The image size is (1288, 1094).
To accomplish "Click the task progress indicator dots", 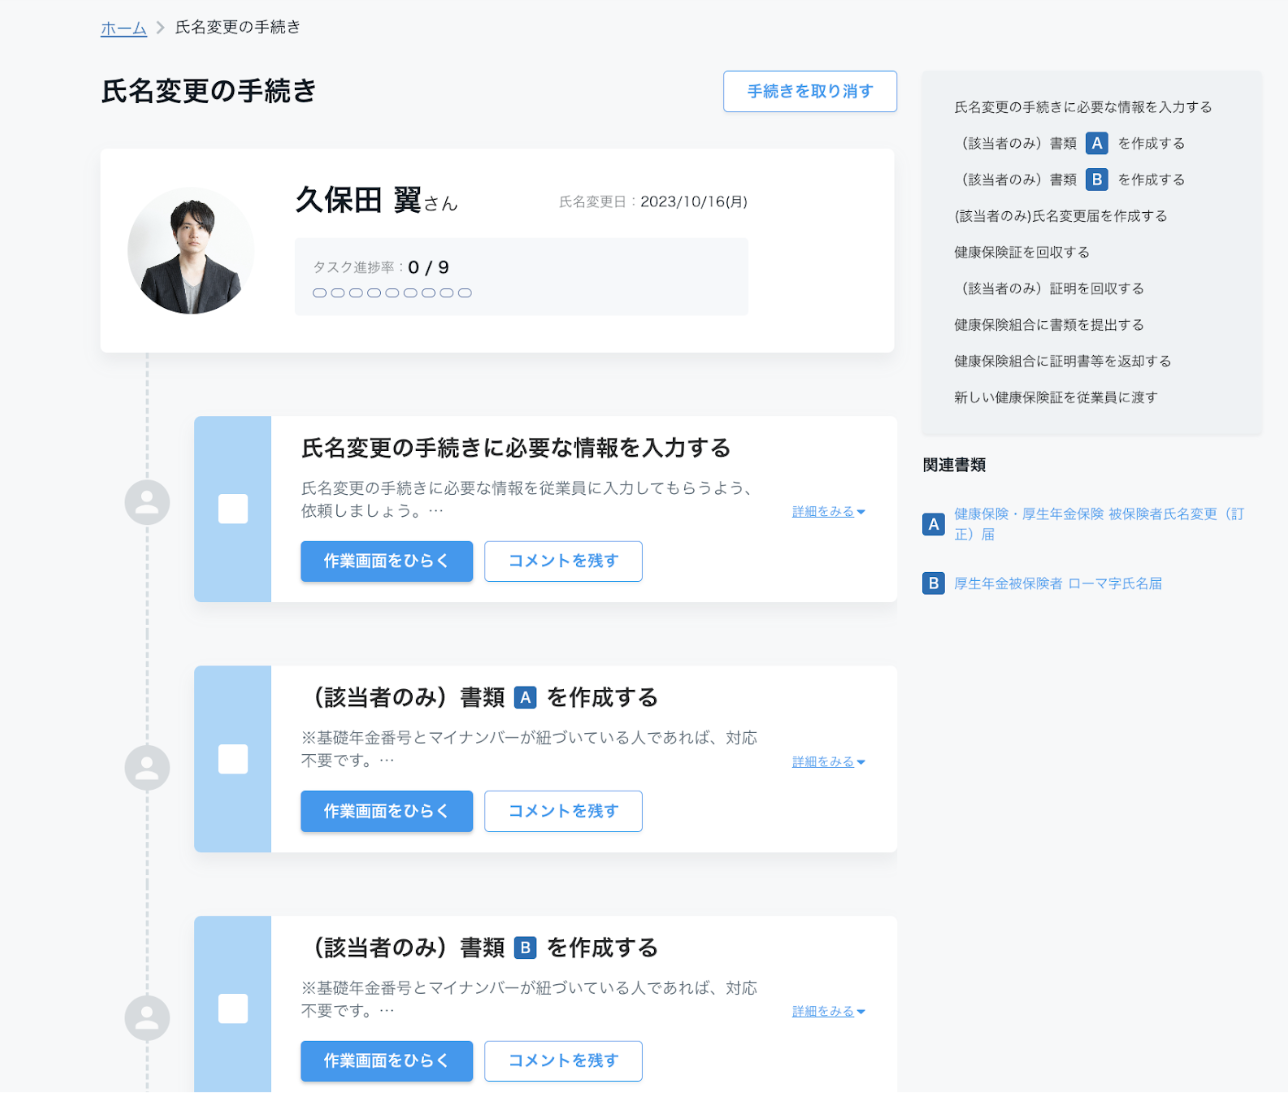I will tap(392, 293).
